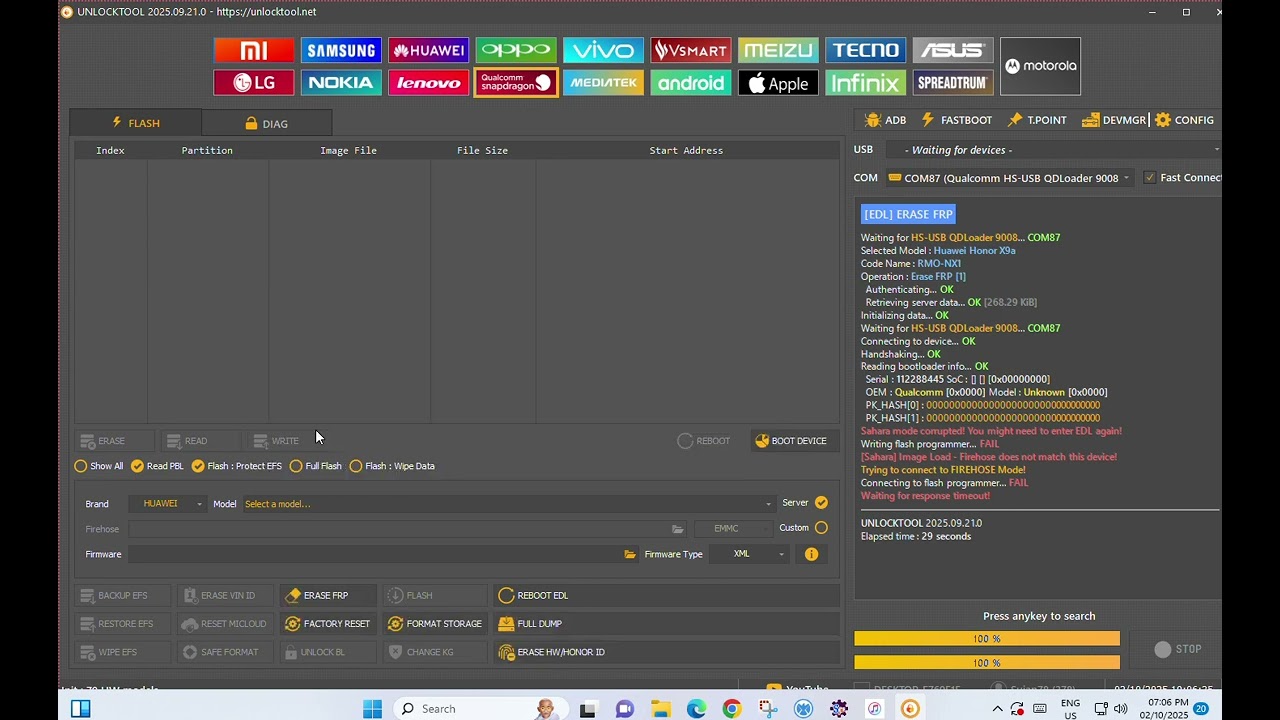Viewport: 1280px width, 720px height.
Task: Click the lower 100% progress bar
Action: [x=987, y=662]
